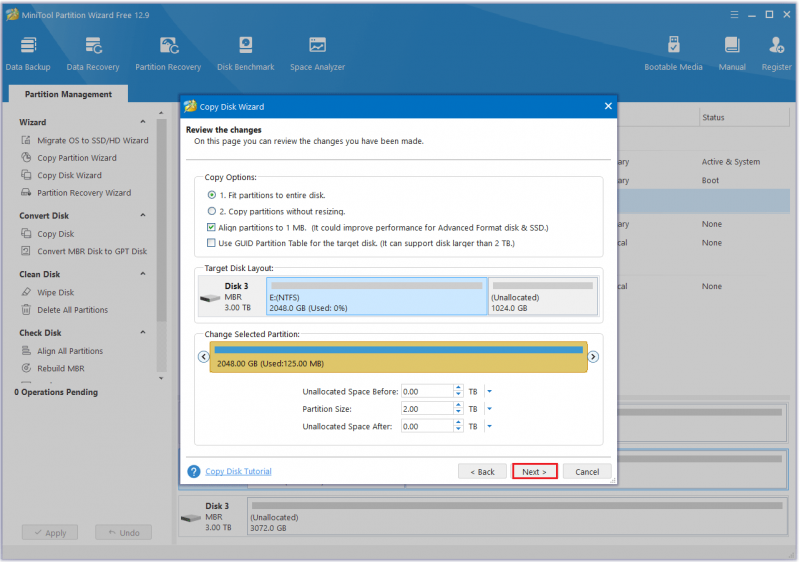Collapse the Convert Disk section

coord(143,215)
